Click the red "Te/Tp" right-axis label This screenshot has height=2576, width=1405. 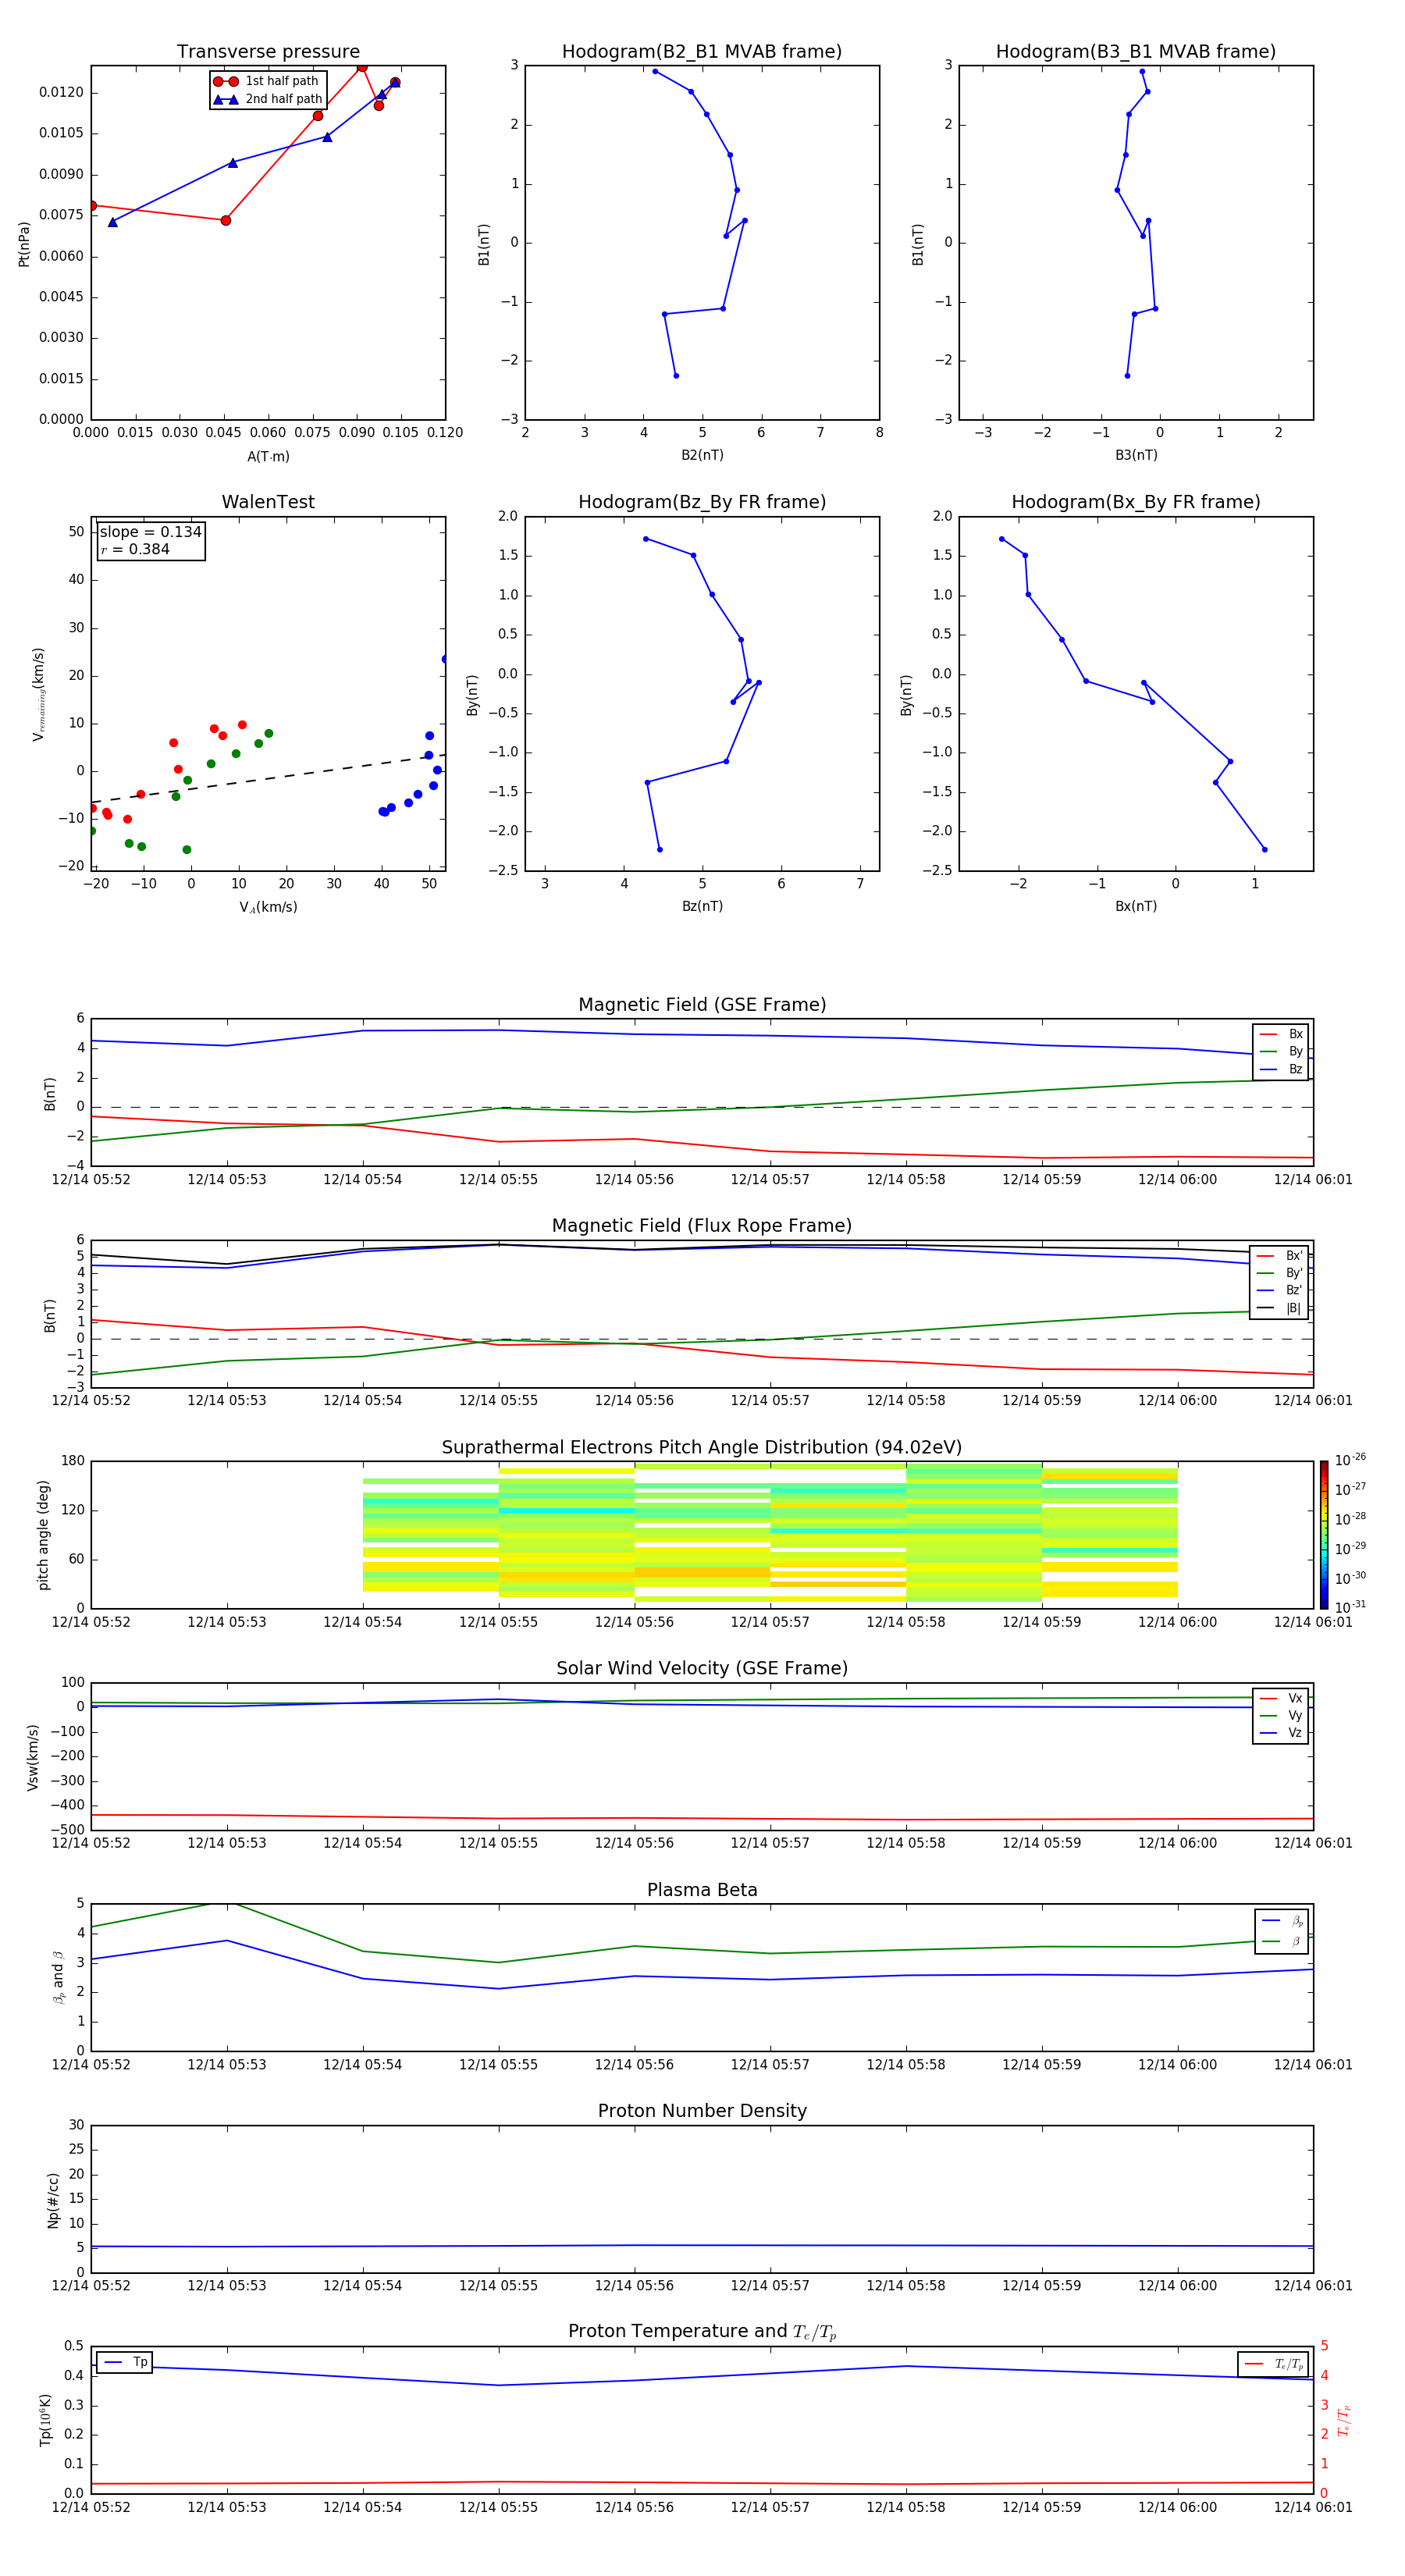[x=1343, y=2420]
